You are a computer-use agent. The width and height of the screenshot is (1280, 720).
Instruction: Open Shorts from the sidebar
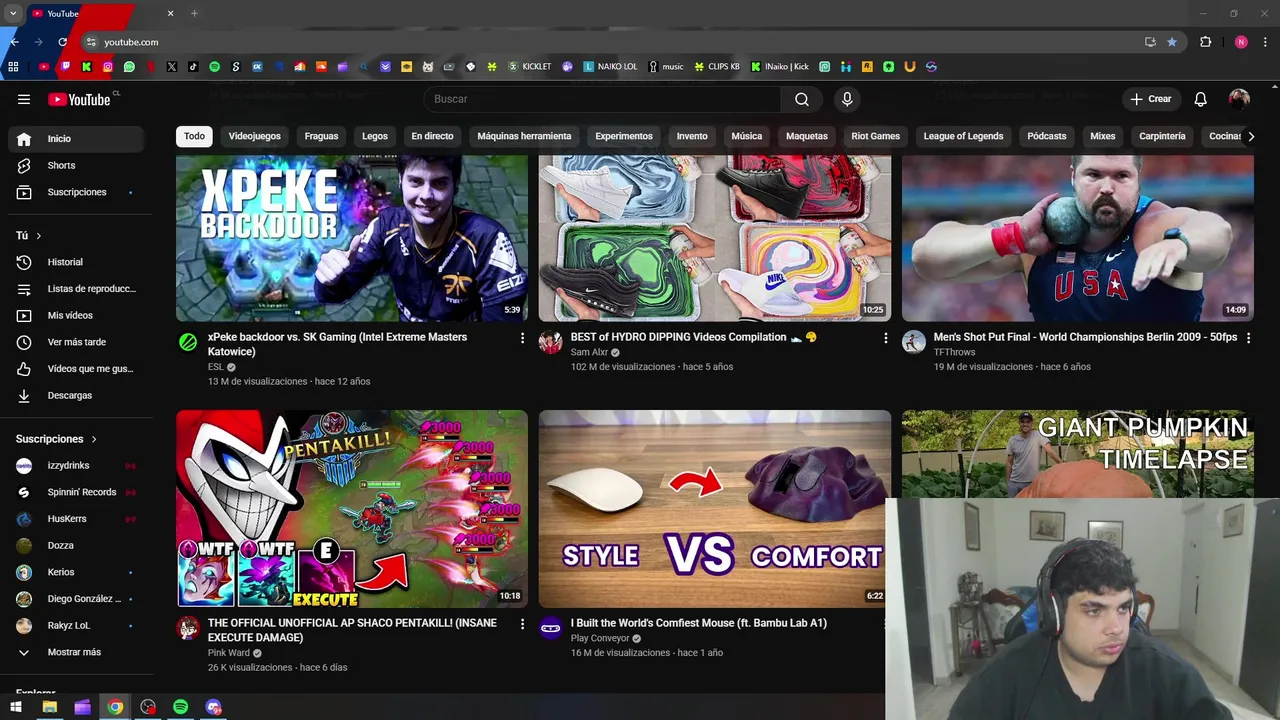point(74,165)
